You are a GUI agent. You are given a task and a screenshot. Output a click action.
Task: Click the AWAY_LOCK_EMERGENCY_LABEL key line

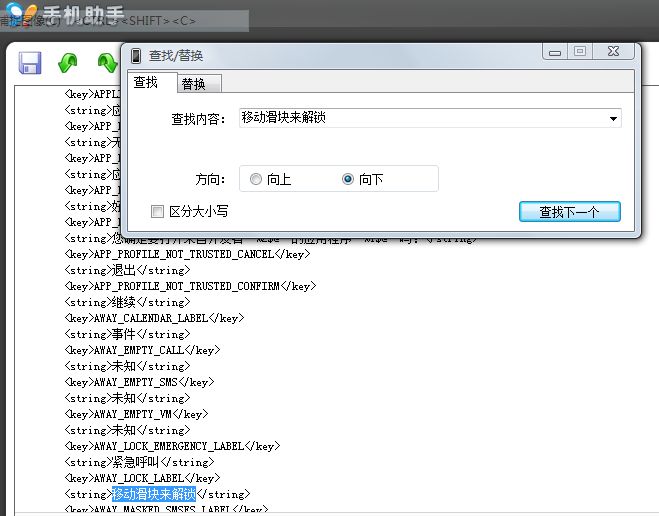pyautogui.click(x=172, y=446)
